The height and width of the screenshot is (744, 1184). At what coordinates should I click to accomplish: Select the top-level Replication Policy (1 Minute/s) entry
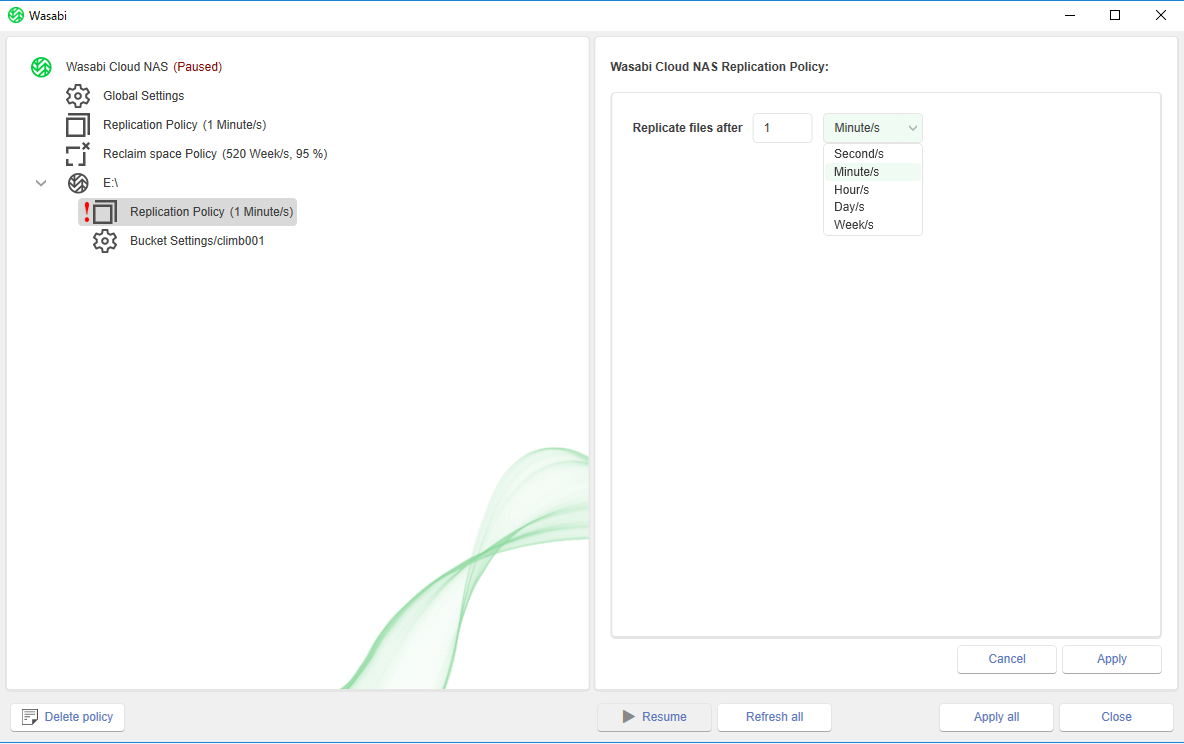tap(184, 125)
